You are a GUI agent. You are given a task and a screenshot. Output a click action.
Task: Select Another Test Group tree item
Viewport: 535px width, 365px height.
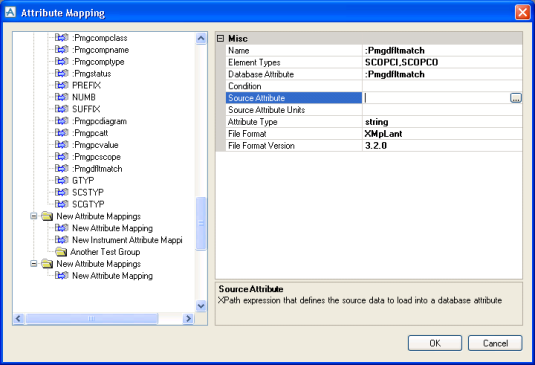pyautogui.click(x=105, y=252)
